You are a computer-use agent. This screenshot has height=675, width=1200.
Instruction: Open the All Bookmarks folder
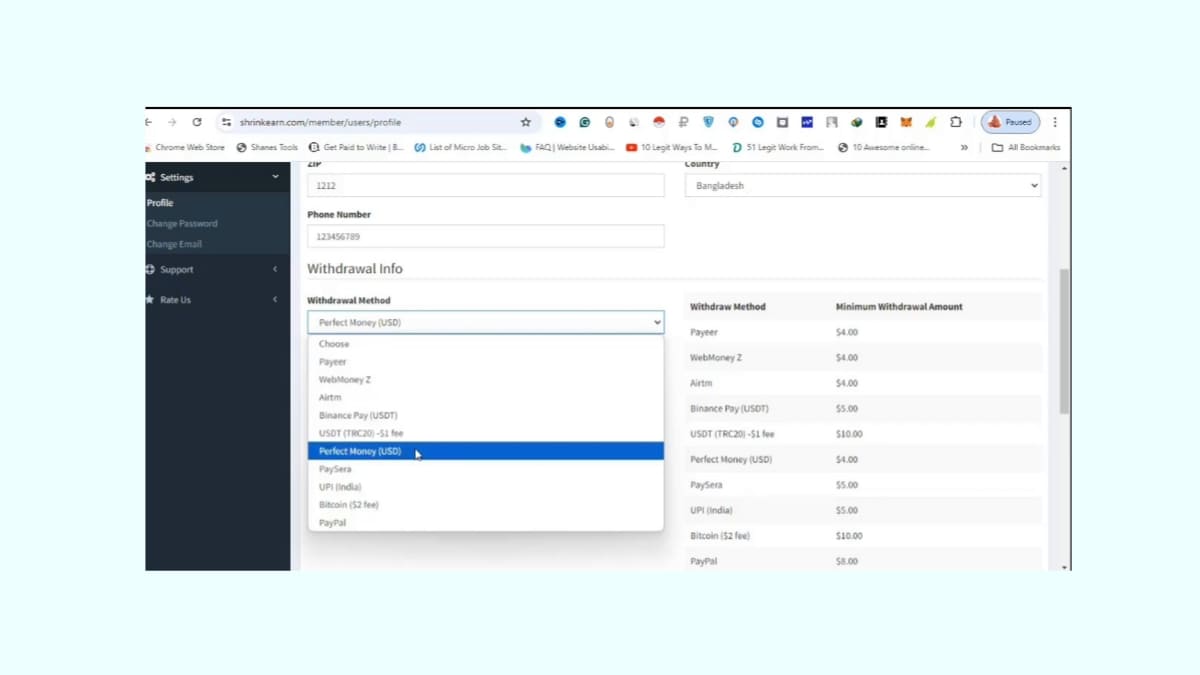click(1025, 147)
